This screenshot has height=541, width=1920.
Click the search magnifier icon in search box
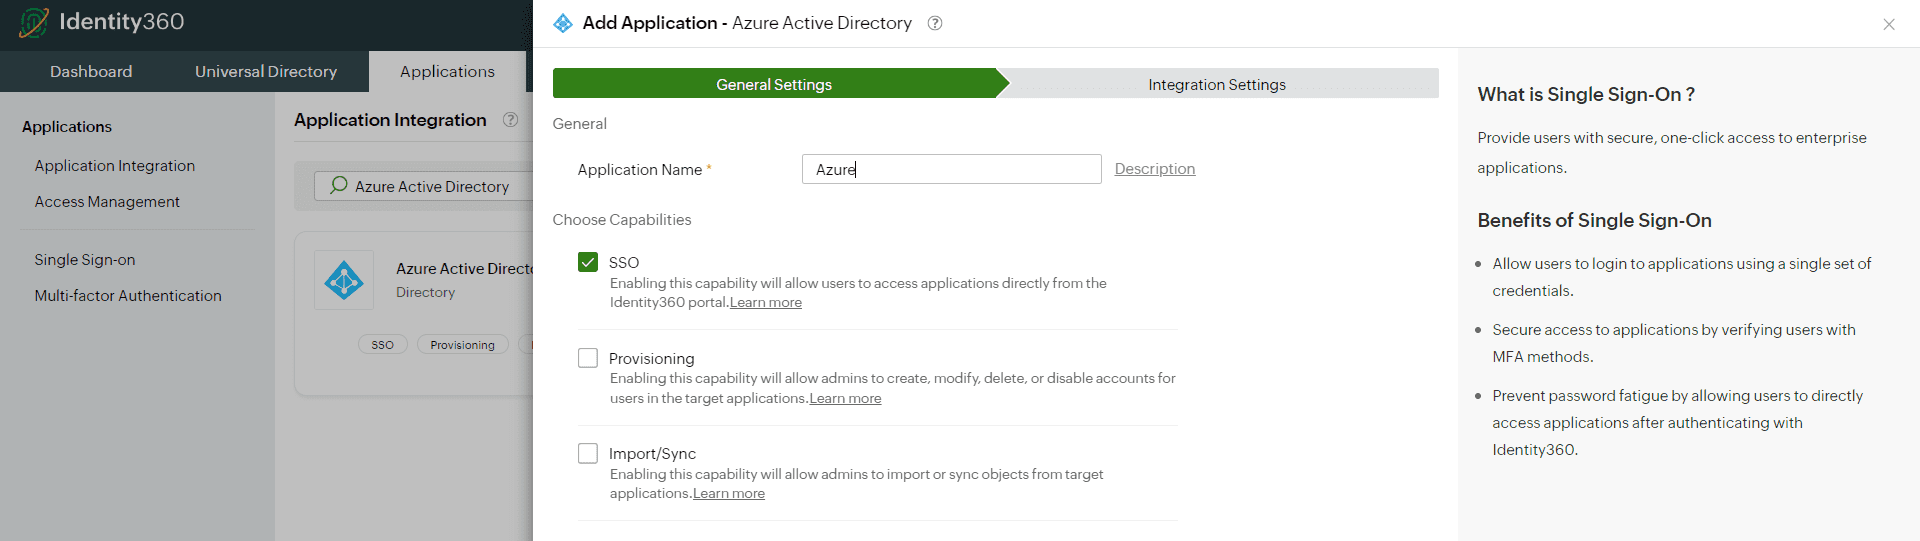pyautogui.click(x=339, y=185)
